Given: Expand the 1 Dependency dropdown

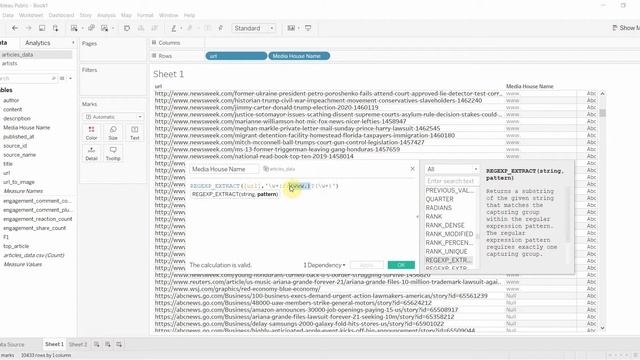Looking at the screenshot, I should click(x=324, y=265).
